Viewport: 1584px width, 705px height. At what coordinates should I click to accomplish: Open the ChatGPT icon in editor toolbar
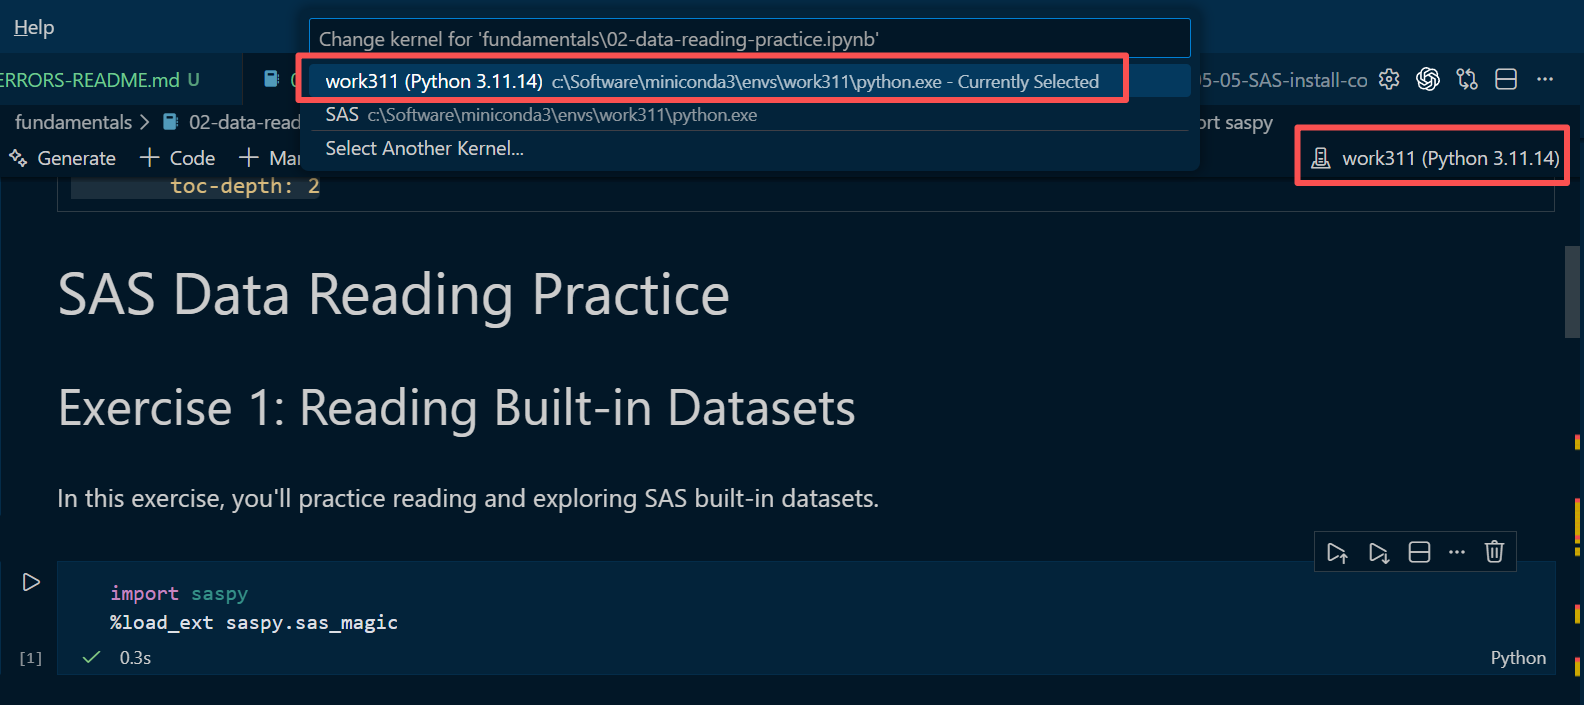point(1428,80)
